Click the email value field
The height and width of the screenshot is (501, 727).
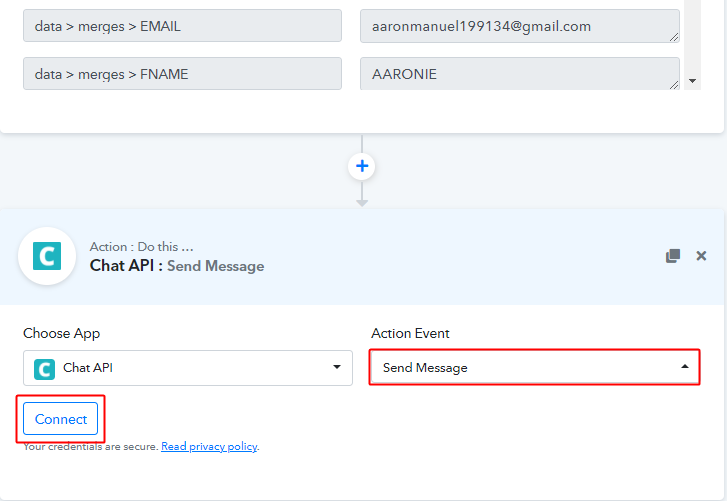(x=520, y=26)
